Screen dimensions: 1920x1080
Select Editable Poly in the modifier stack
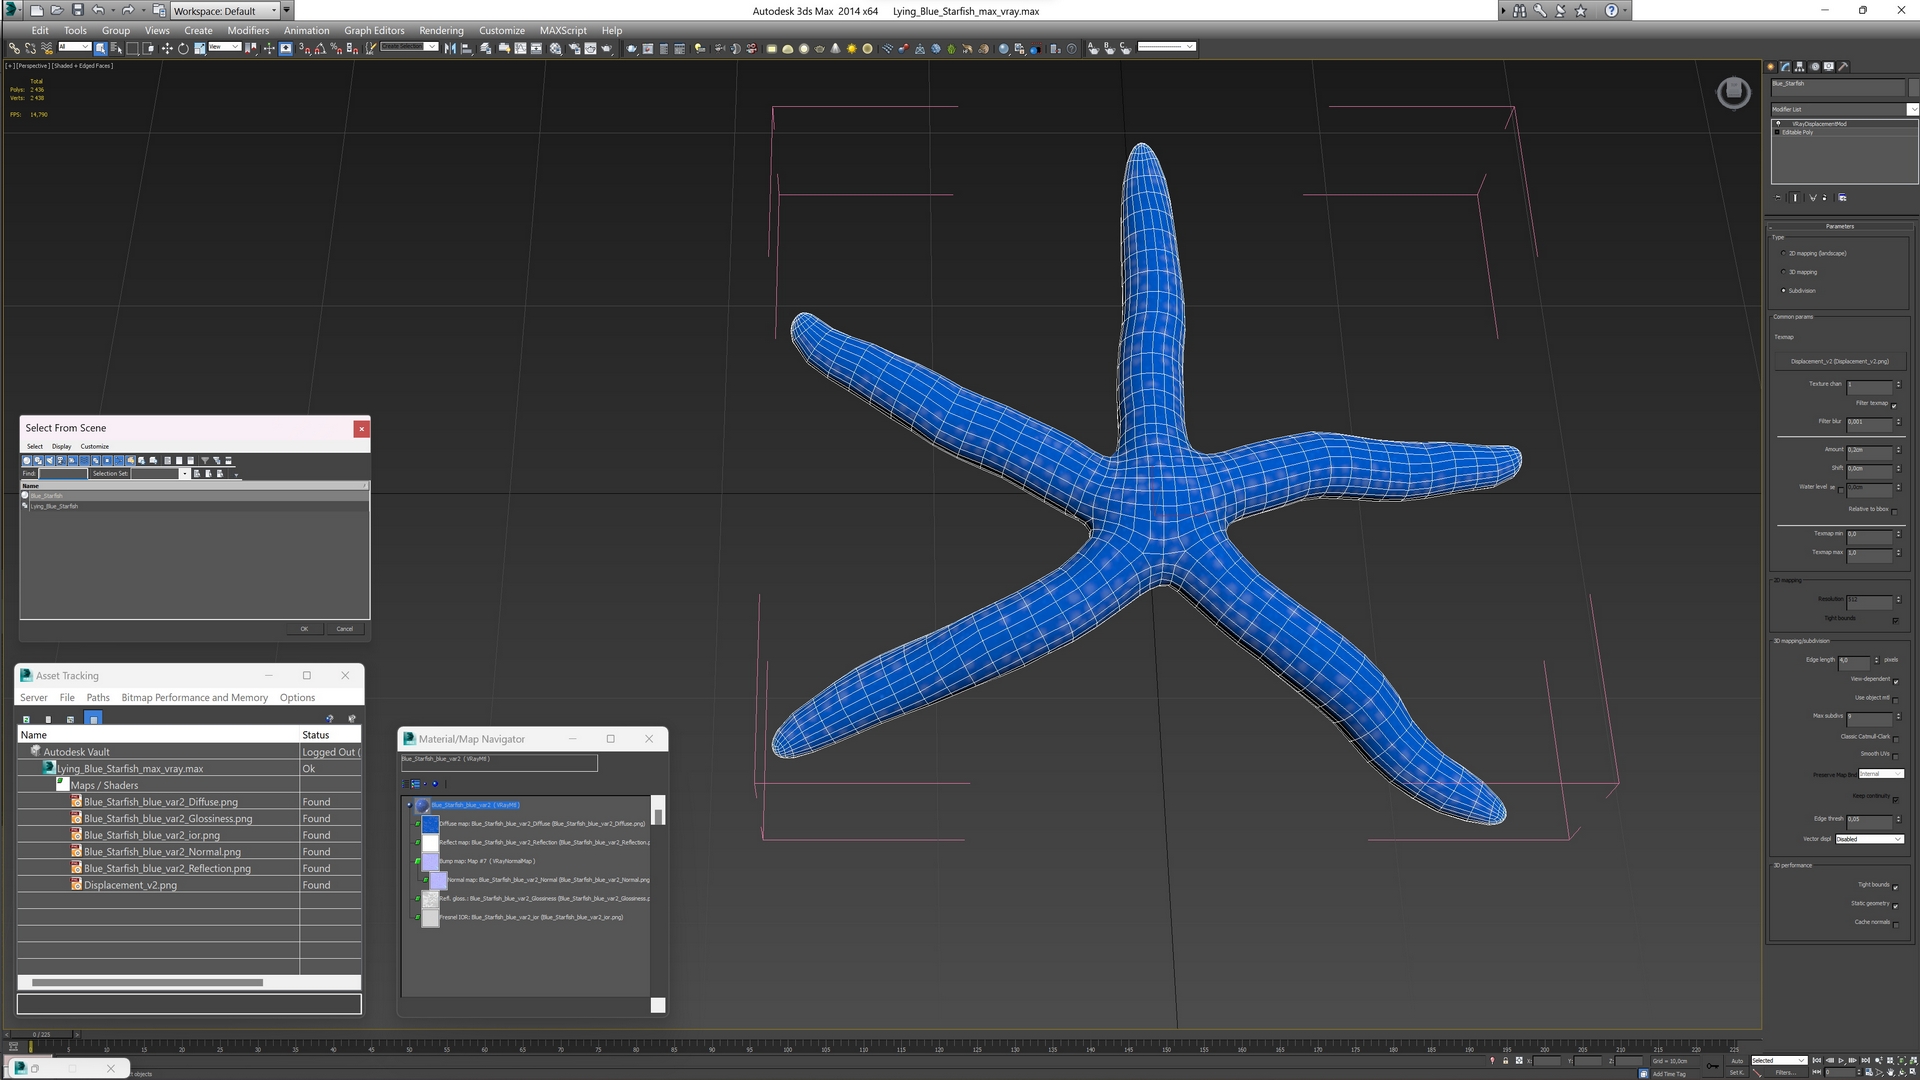[x=1797, y=132]
